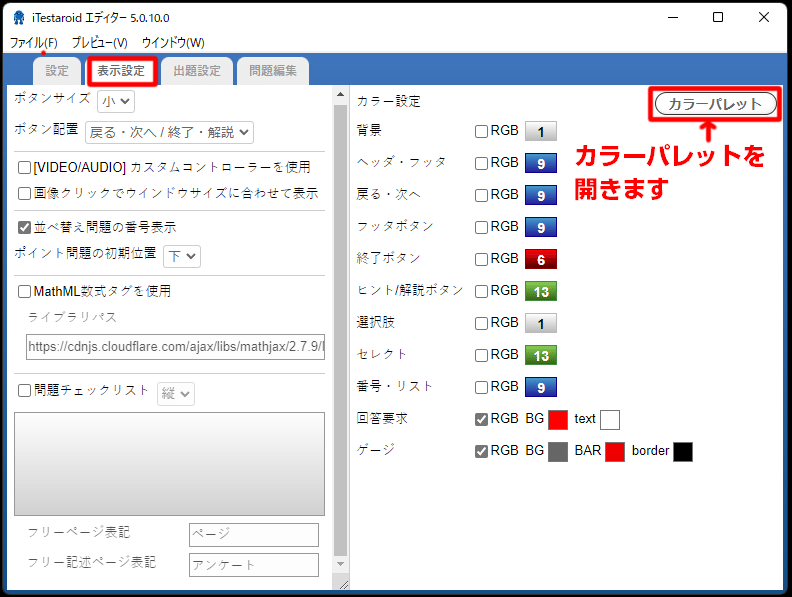This screenshot has height=597, width=792.
Task: Click 番号・リスト blue color 9 swatch
Action: 541,387
